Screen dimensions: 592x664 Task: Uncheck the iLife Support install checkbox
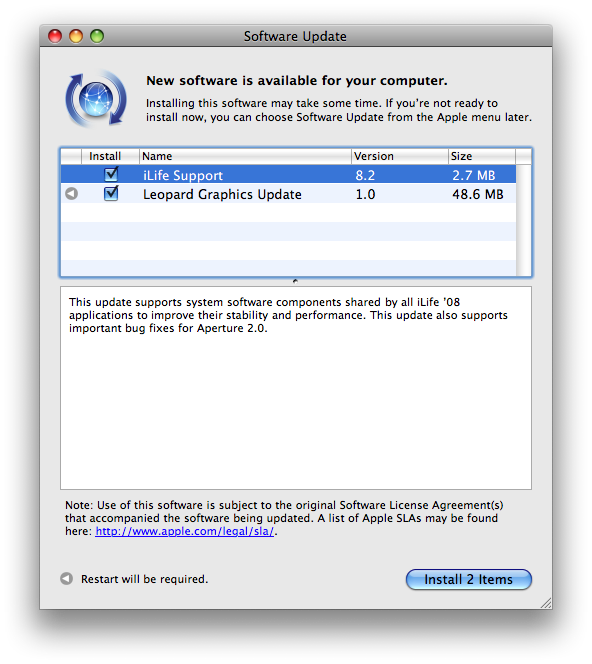tap(111, 174)
